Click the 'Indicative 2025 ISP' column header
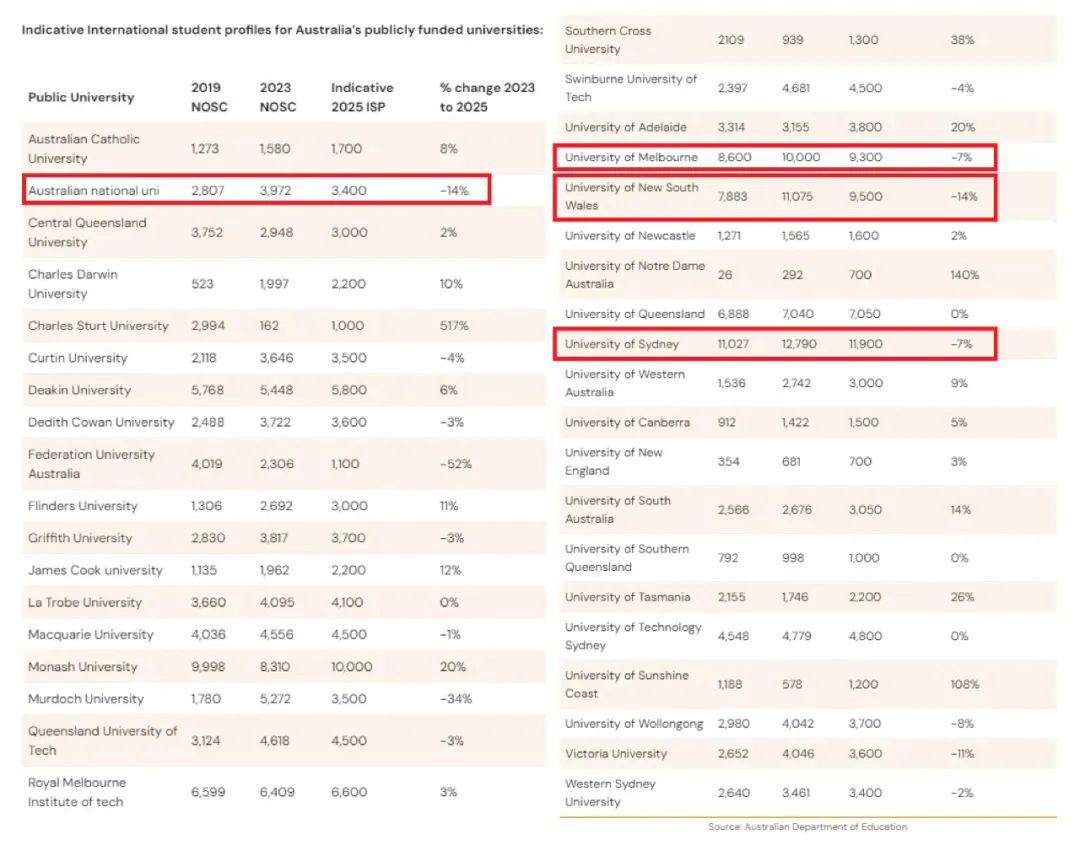The height and width of the screenshot is (845, 1080). tap(362, 97)
